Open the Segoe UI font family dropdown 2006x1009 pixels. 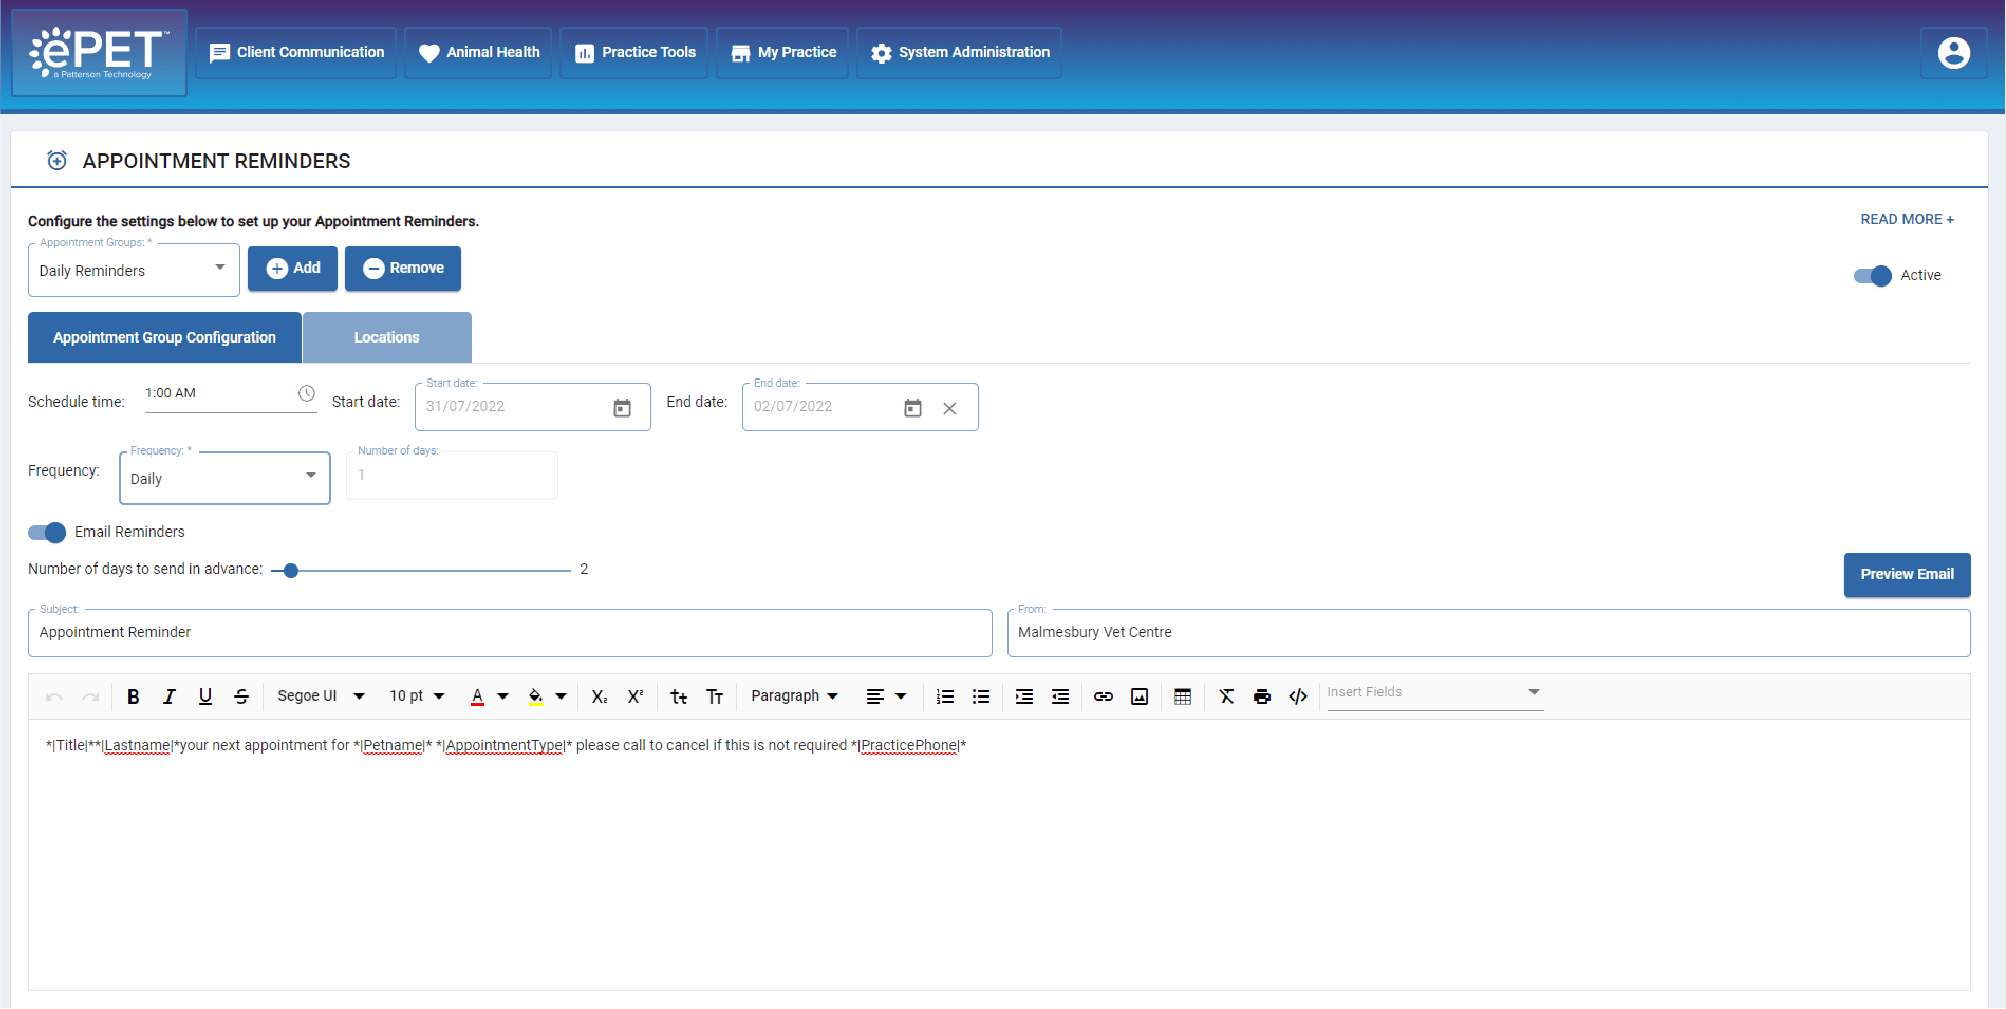click(321, 697)
